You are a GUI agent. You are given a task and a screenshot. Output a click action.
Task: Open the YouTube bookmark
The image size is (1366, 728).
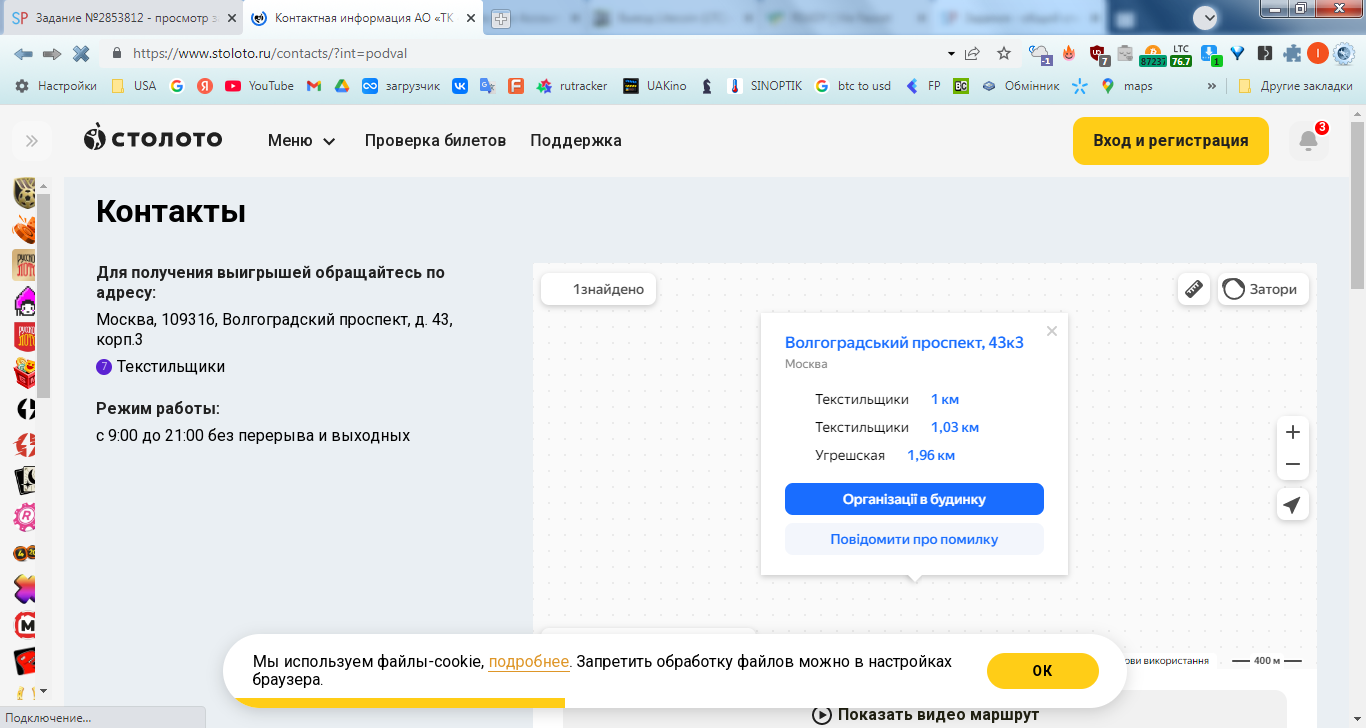(259, 86)
